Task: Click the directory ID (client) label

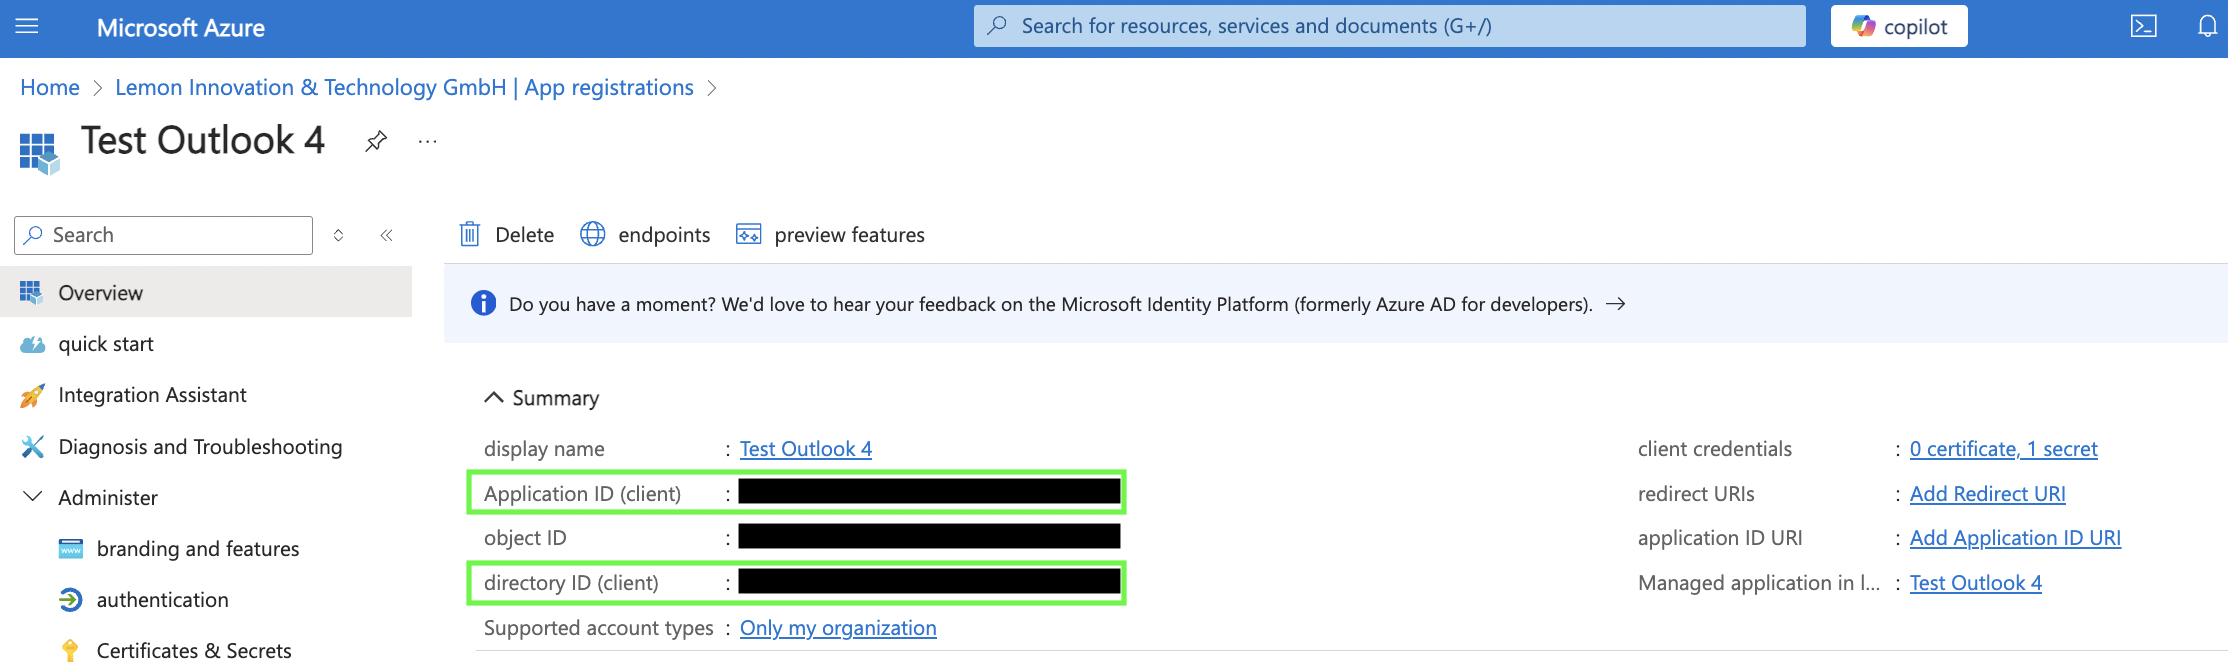Action: click(571, 583)
